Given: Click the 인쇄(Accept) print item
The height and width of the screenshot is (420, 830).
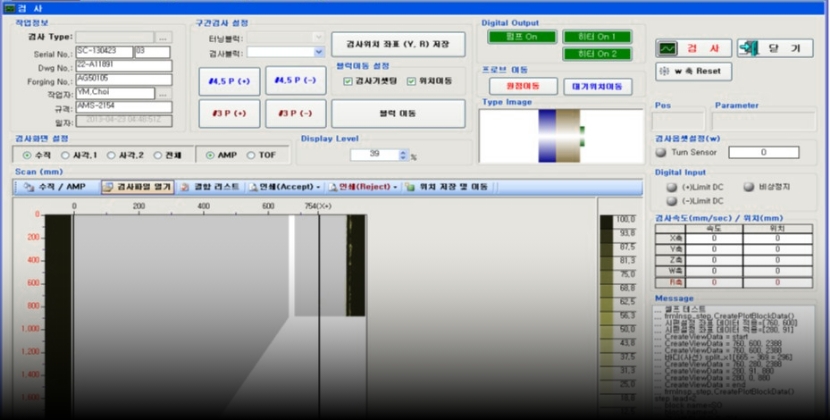Looking at the screenshot, I should click(x=280, y=187).
